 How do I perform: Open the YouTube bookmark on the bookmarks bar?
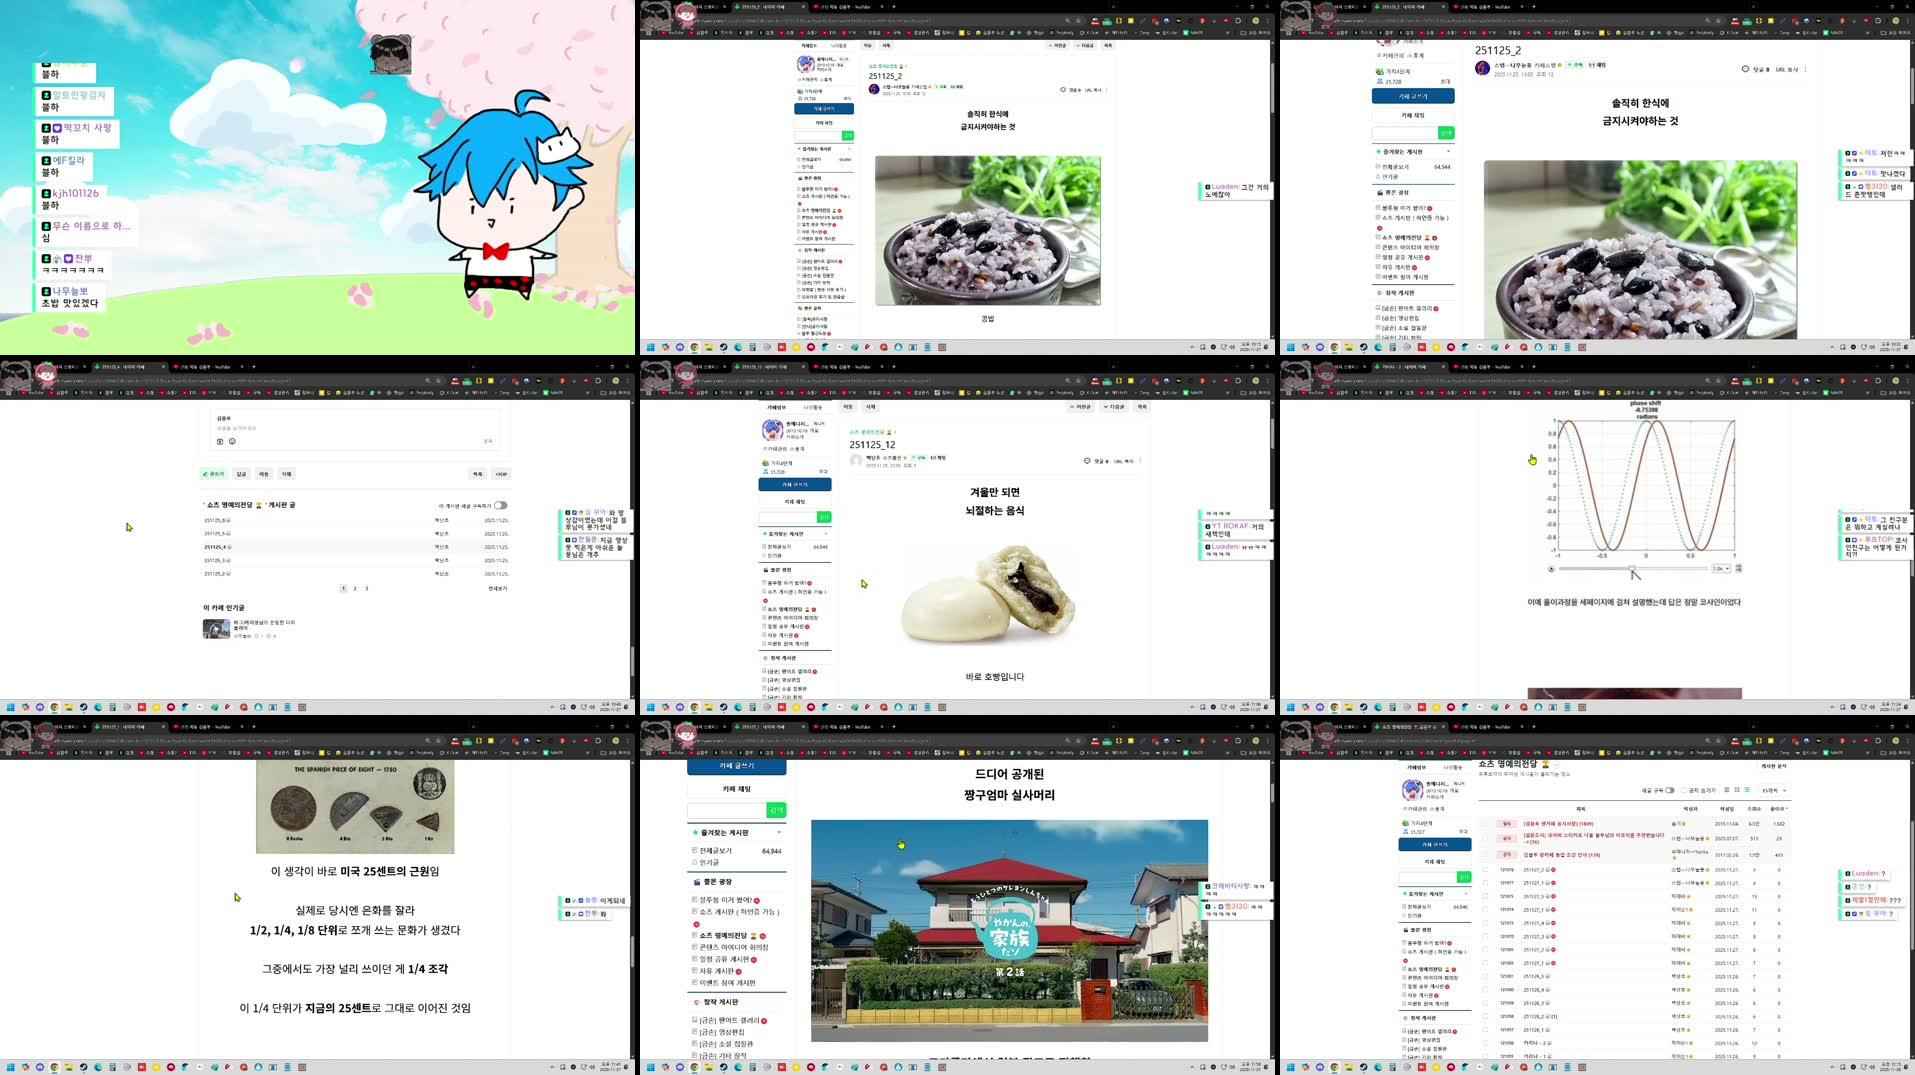pyautogui.click(x=670, y=33)
